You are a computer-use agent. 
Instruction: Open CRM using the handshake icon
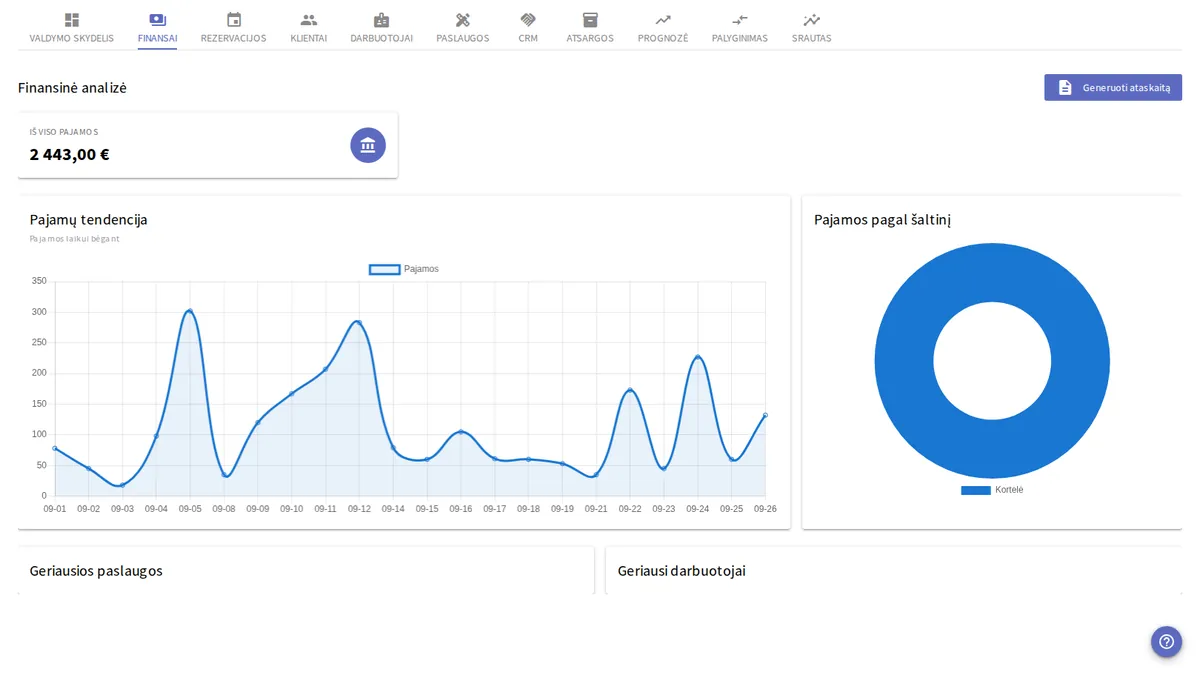(528, 20)
